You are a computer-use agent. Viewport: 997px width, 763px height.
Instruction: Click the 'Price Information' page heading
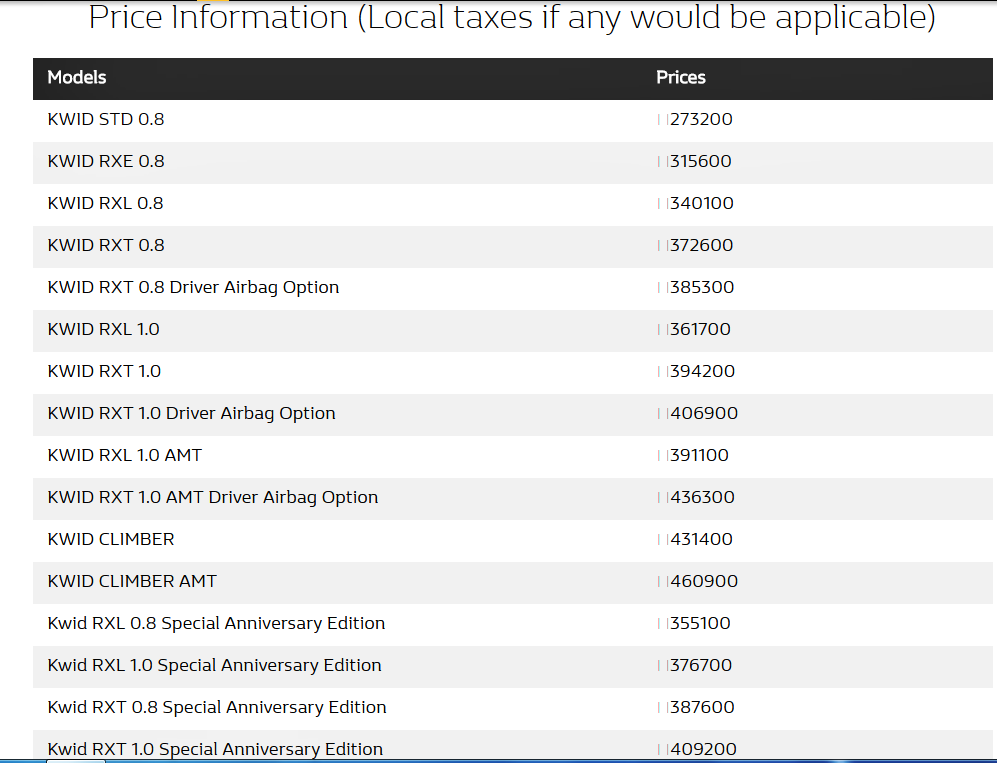512,18
